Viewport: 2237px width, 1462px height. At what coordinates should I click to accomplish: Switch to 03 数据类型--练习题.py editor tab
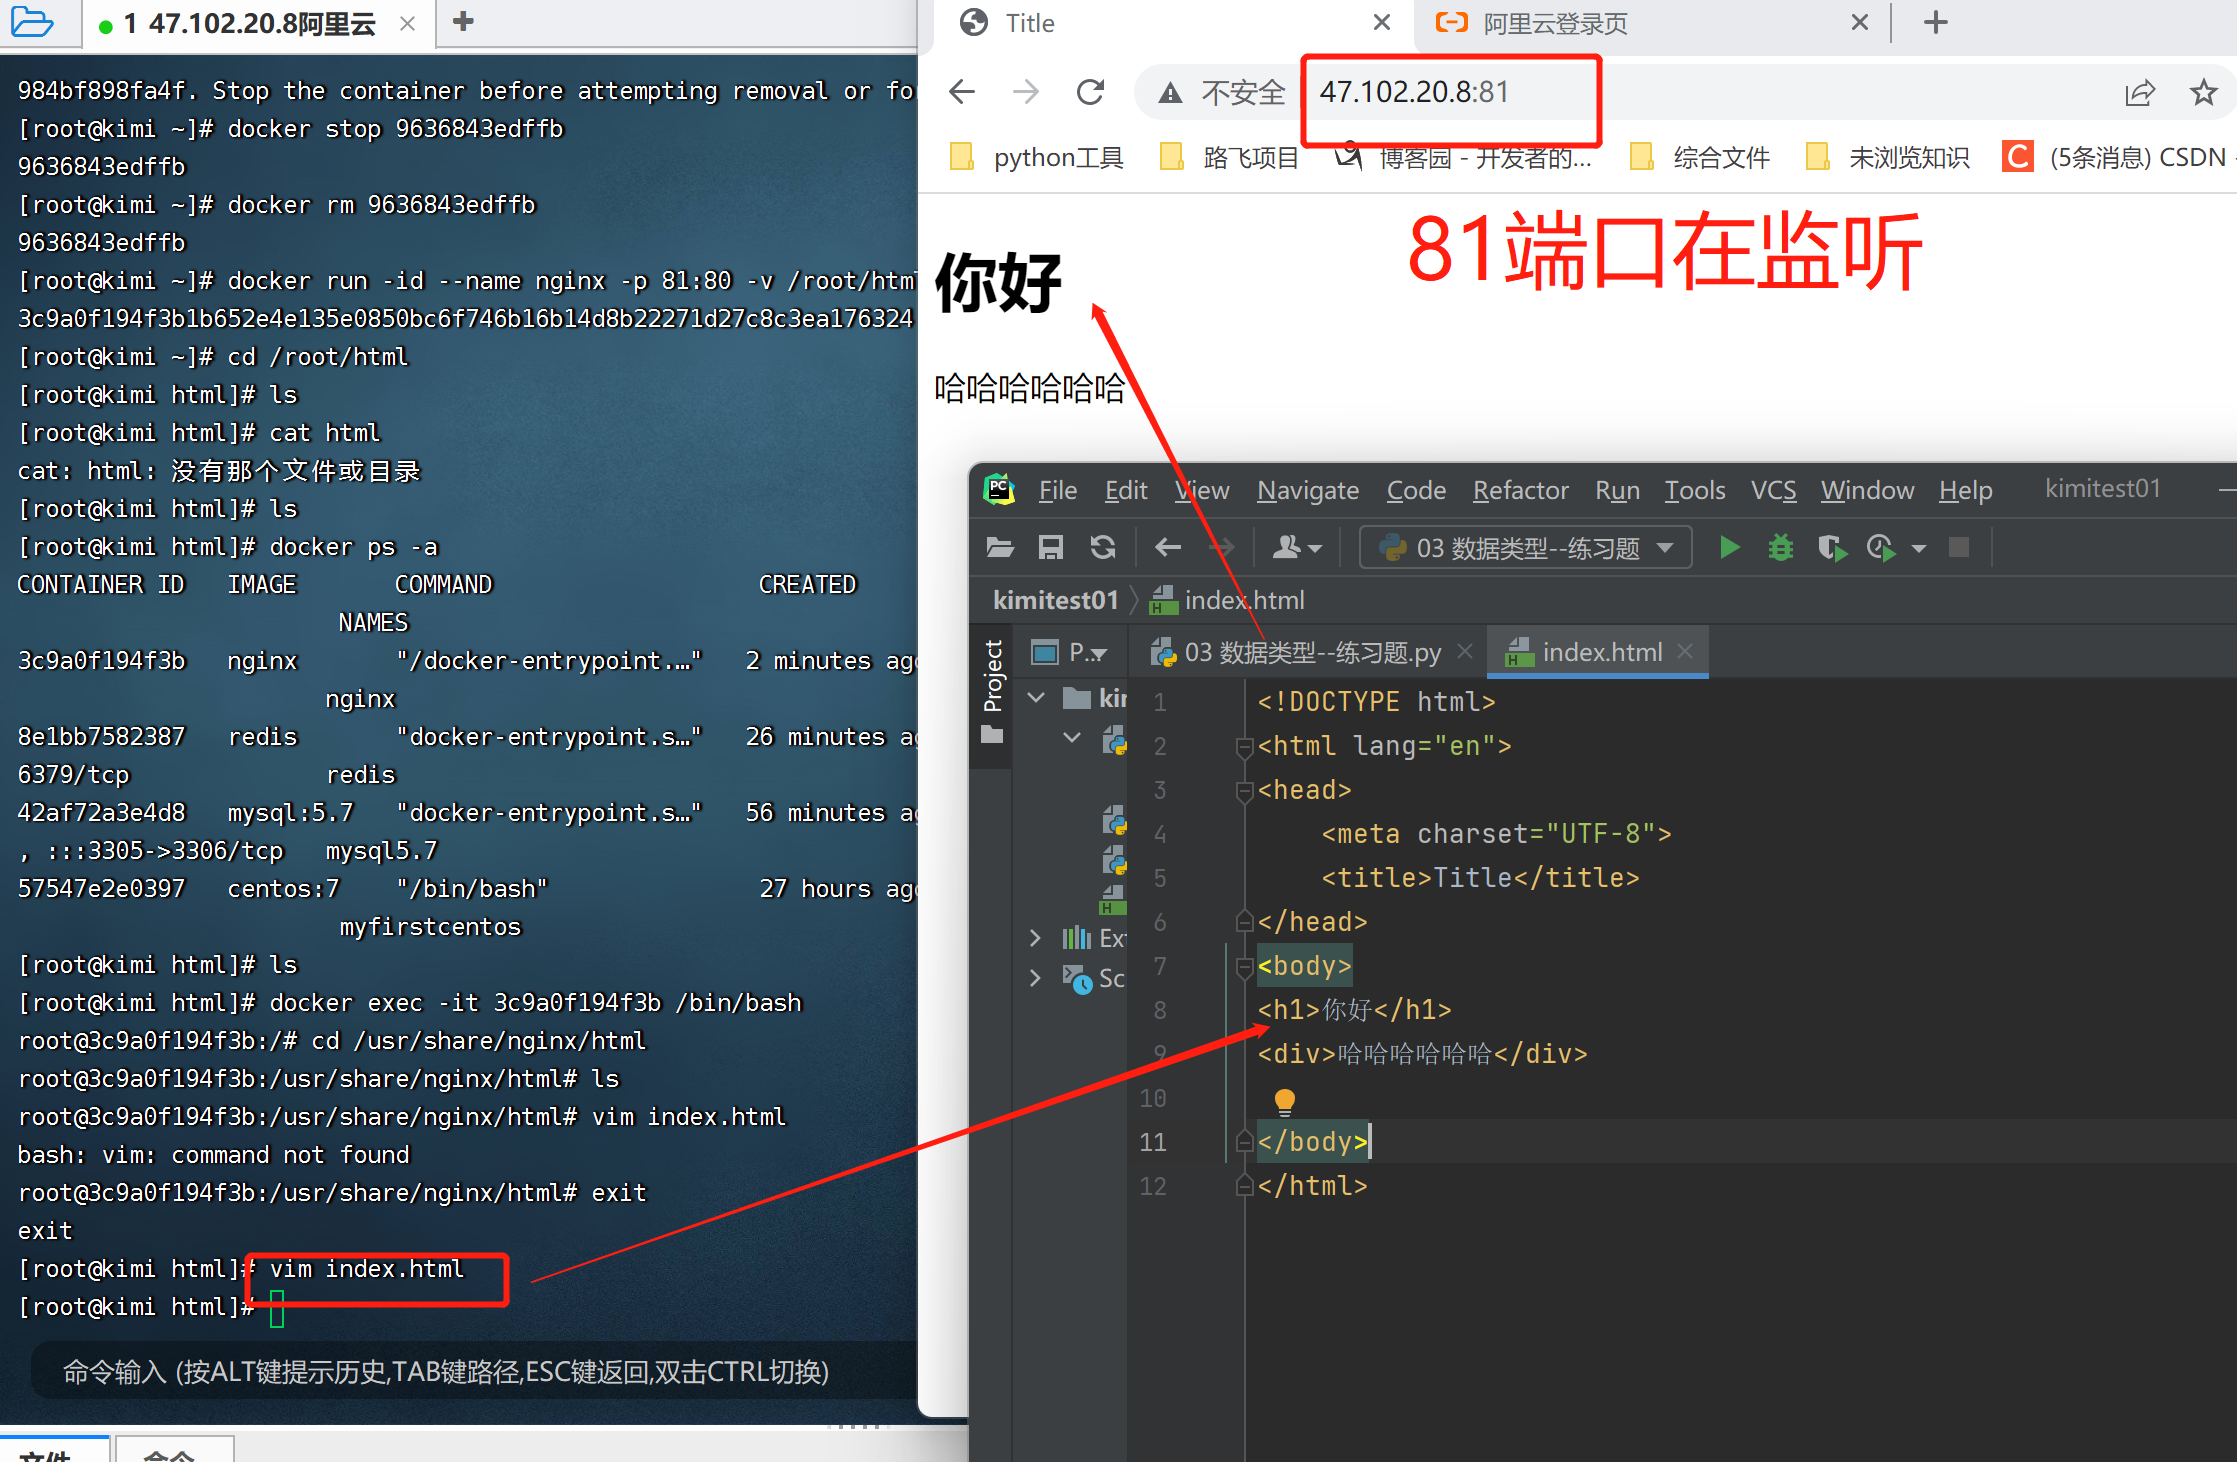tap(1311, 653)
